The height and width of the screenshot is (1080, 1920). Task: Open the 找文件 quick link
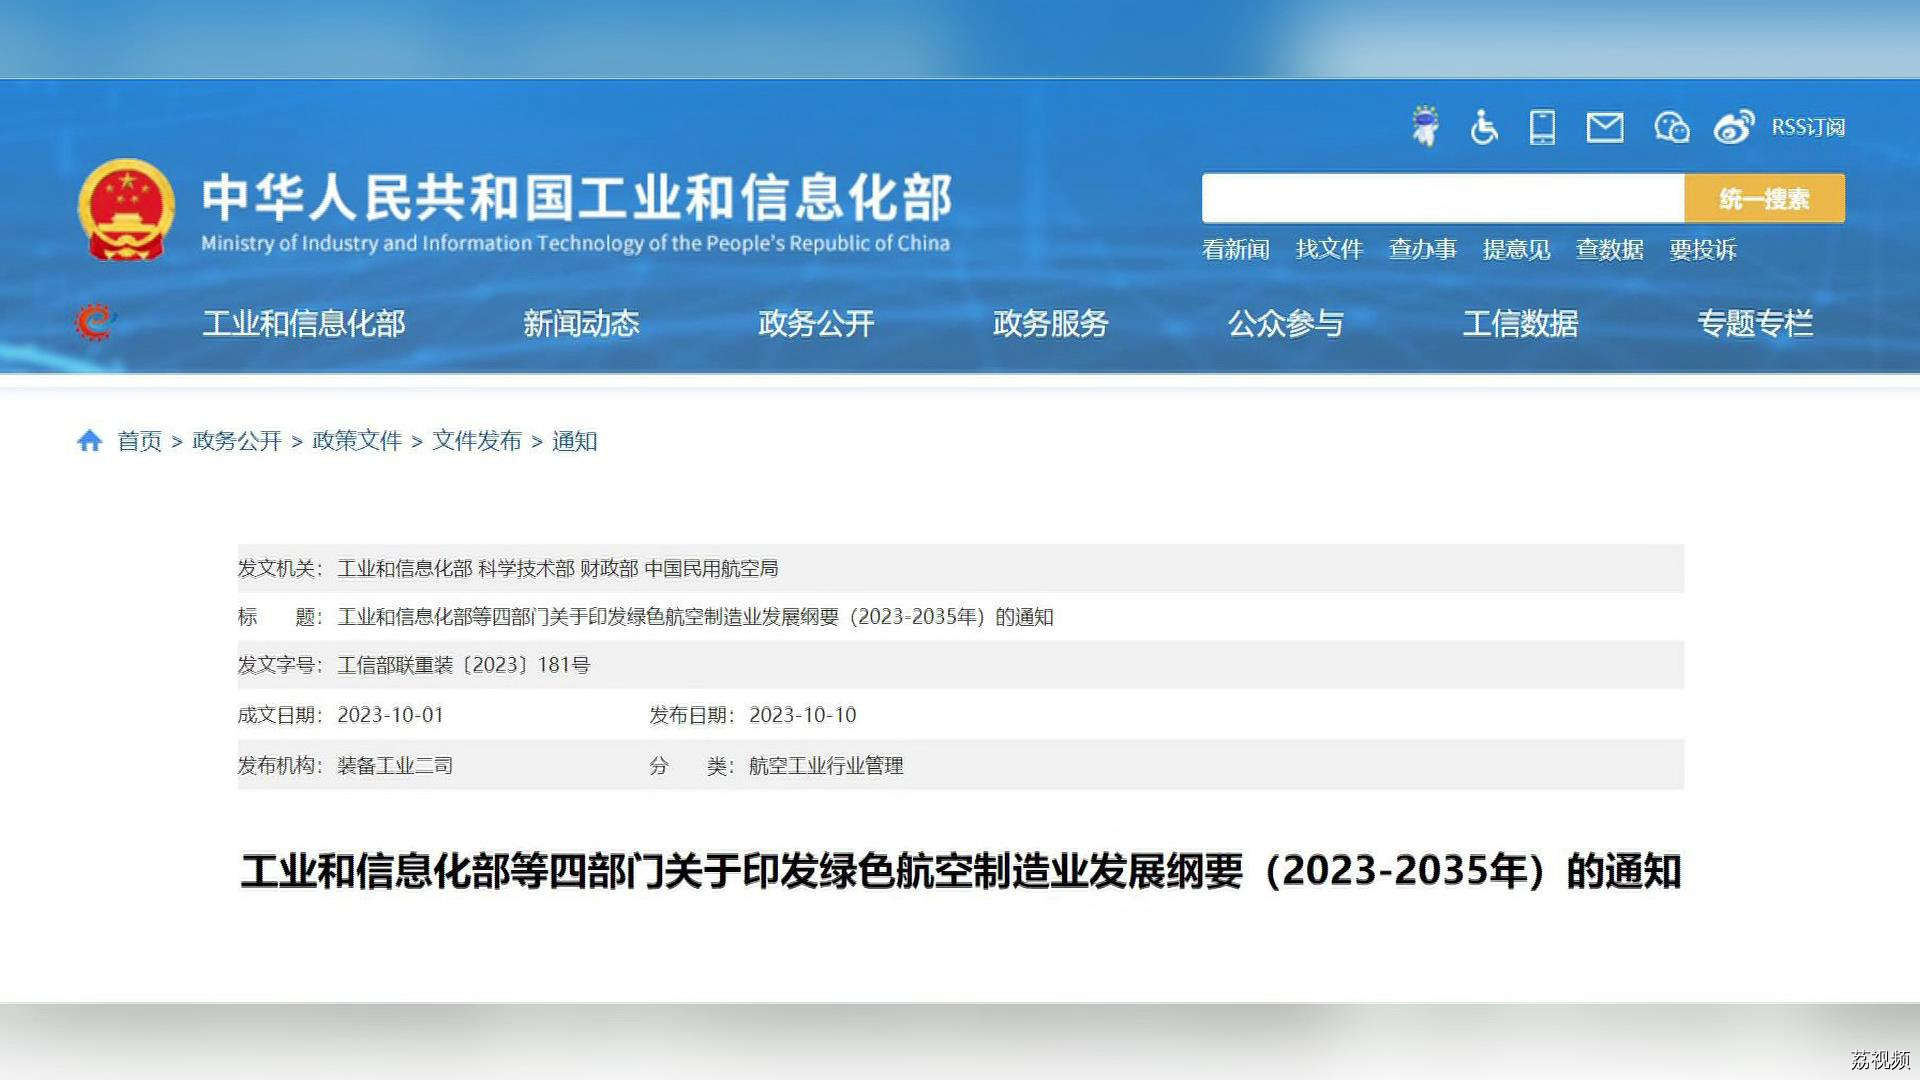tap(1329, 249)
